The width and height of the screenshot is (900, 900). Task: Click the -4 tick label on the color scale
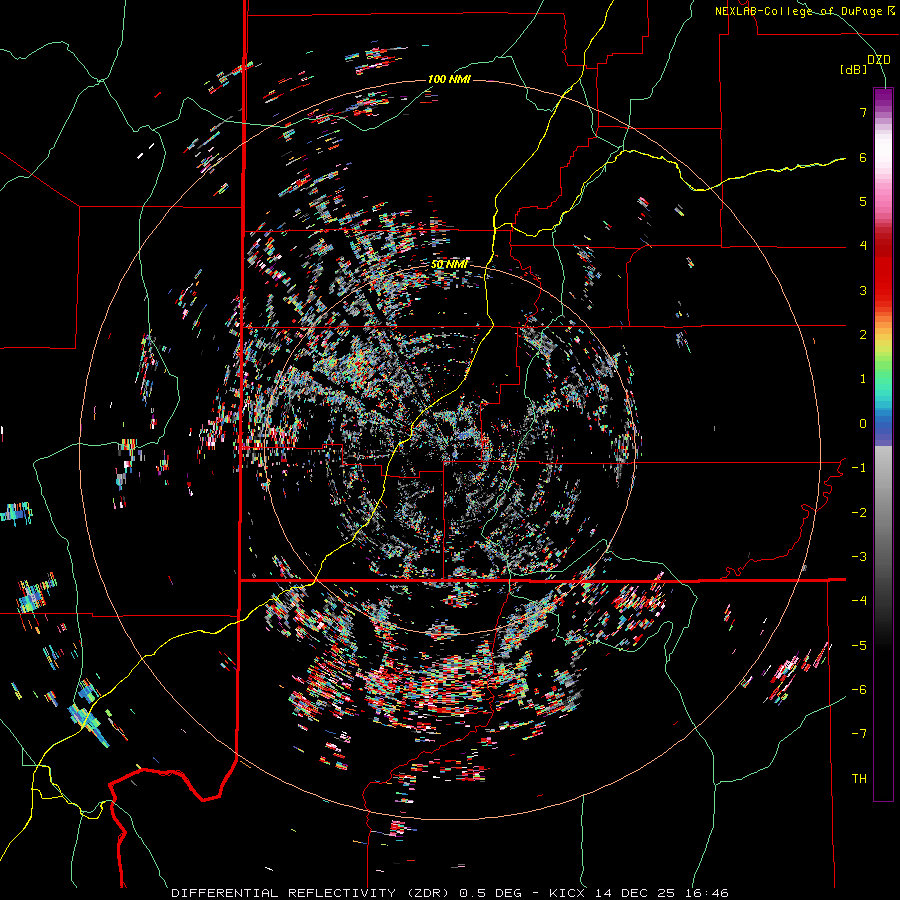click(859, 601)
